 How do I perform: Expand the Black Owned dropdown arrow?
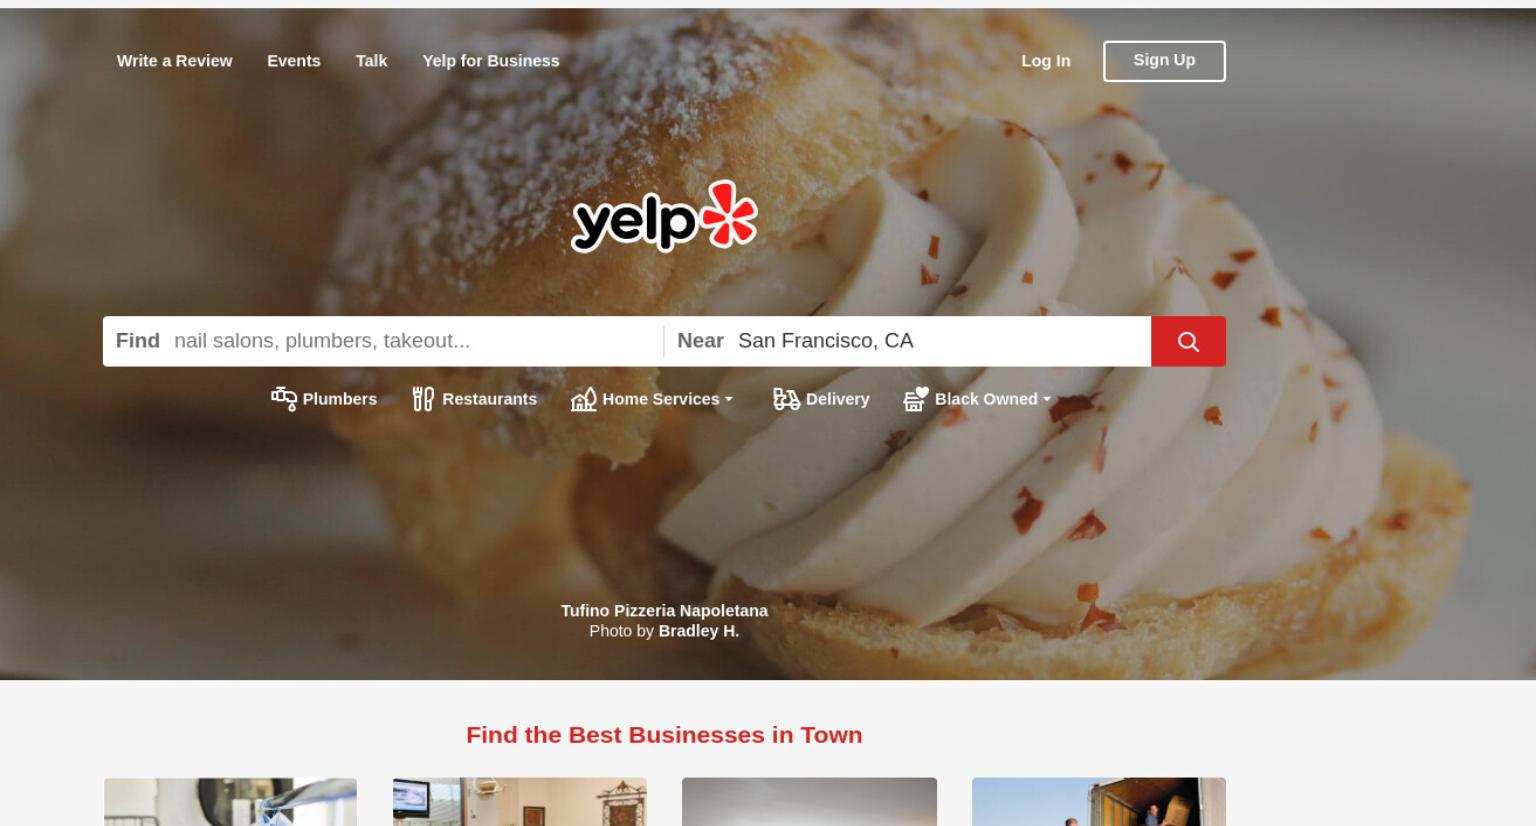point(1047,399)
